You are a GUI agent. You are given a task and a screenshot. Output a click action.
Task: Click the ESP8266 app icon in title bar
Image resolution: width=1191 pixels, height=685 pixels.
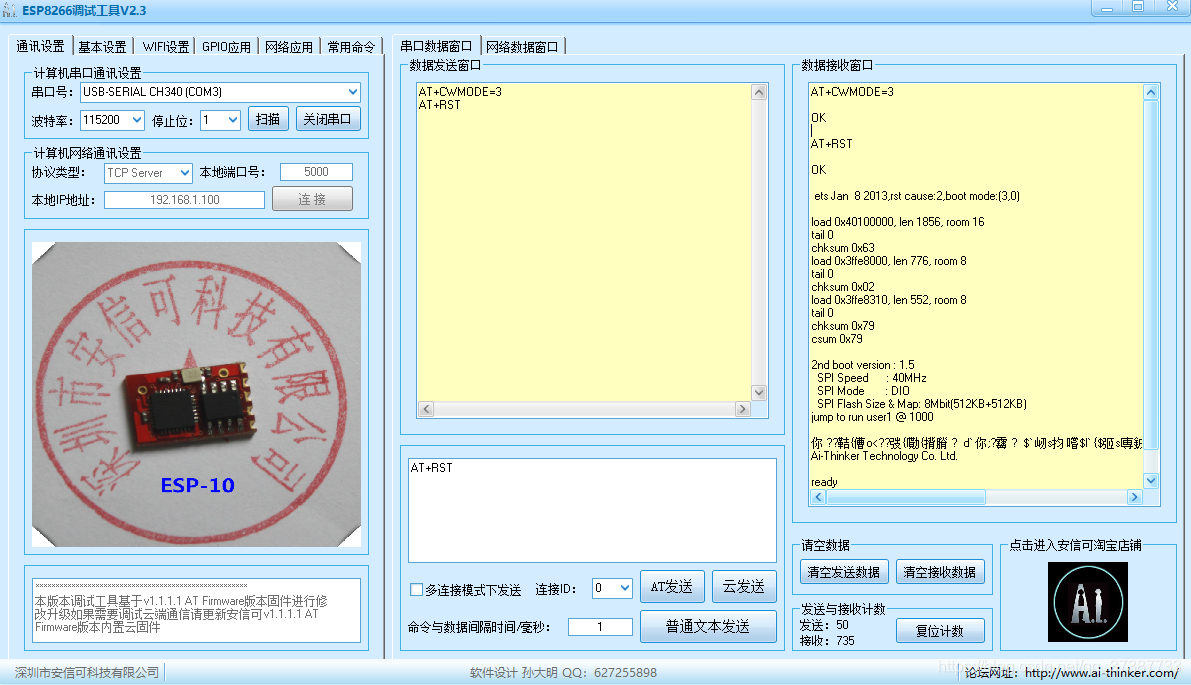click(9, 10)
